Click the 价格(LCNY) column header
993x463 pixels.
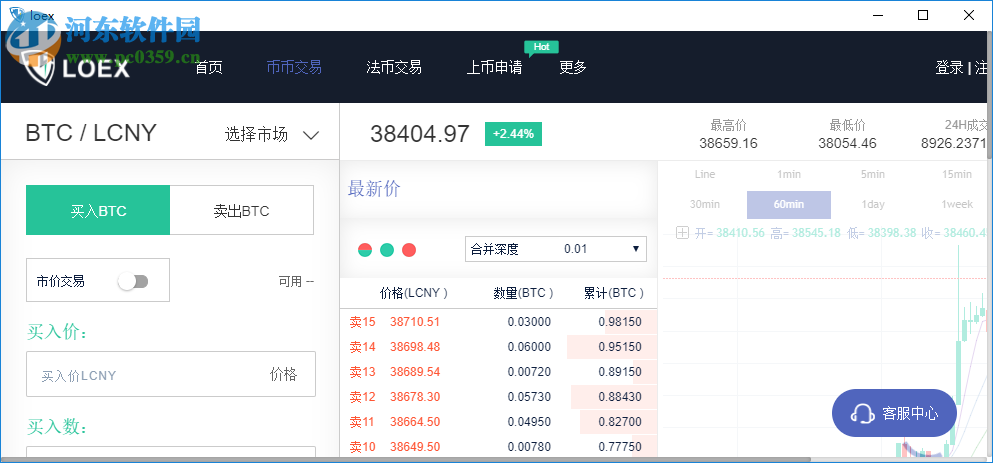tap(414, 293)
